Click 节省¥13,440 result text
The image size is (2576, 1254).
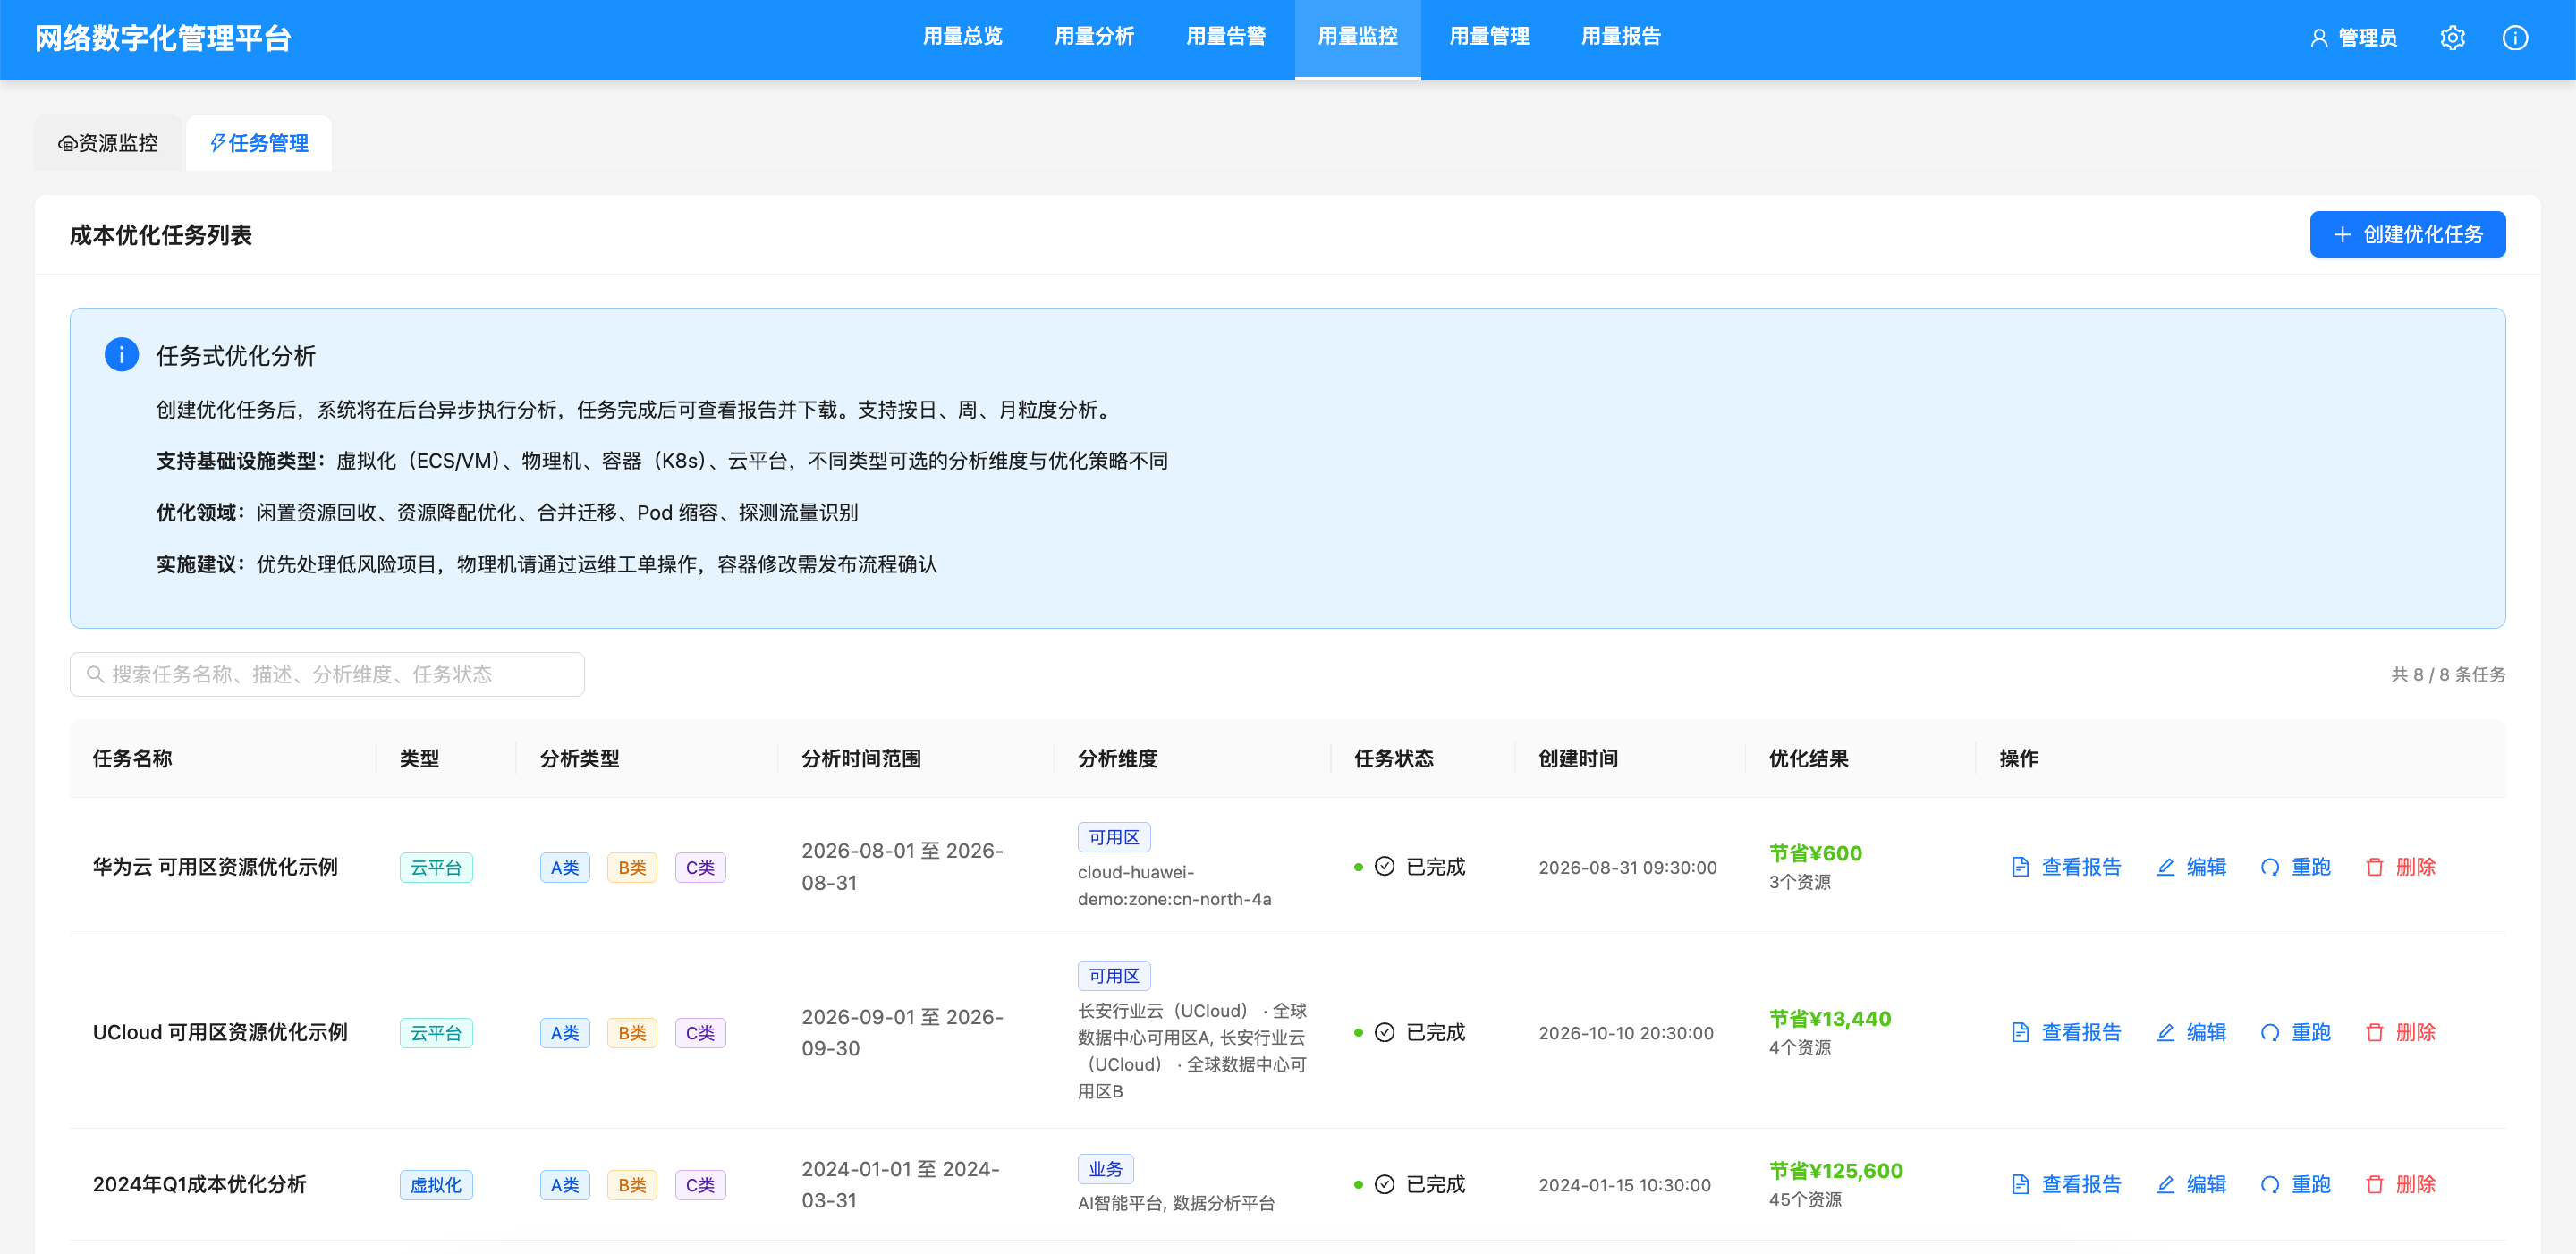[1830, 1018]
